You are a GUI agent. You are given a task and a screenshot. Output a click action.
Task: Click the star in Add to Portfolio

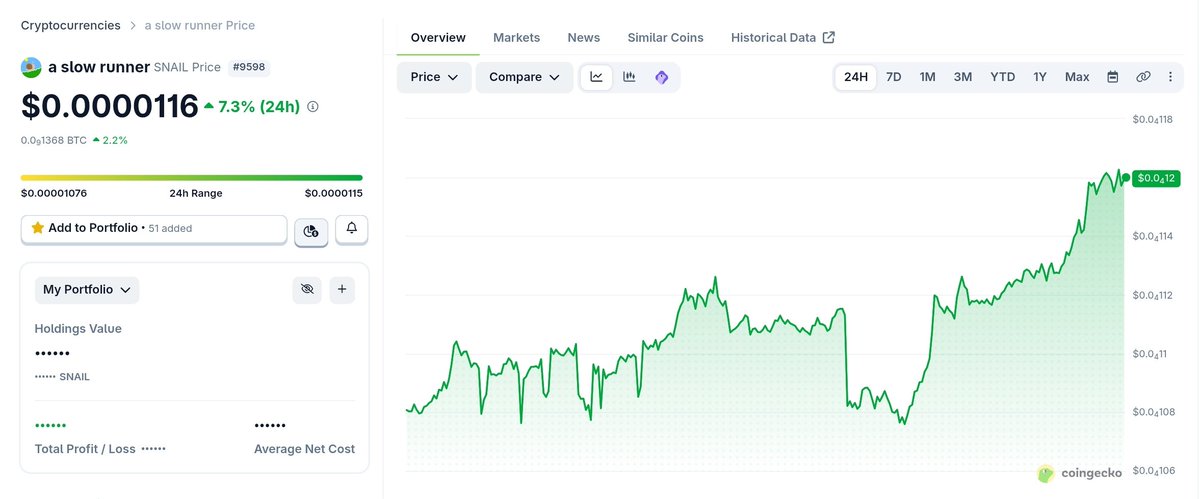(38, 228)
